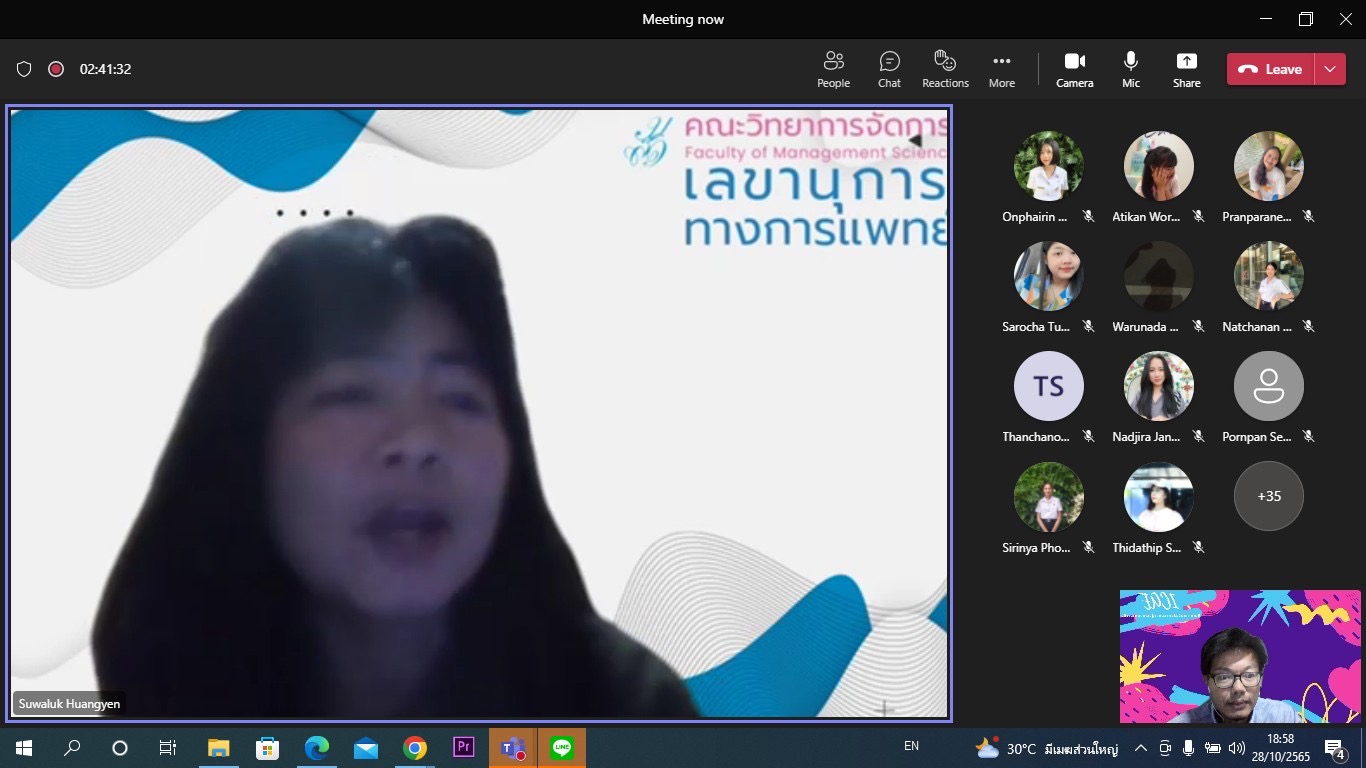The height and width of the screenshot is (768, 1366).
Task: Open the People panel
Action: coord(833,69)
